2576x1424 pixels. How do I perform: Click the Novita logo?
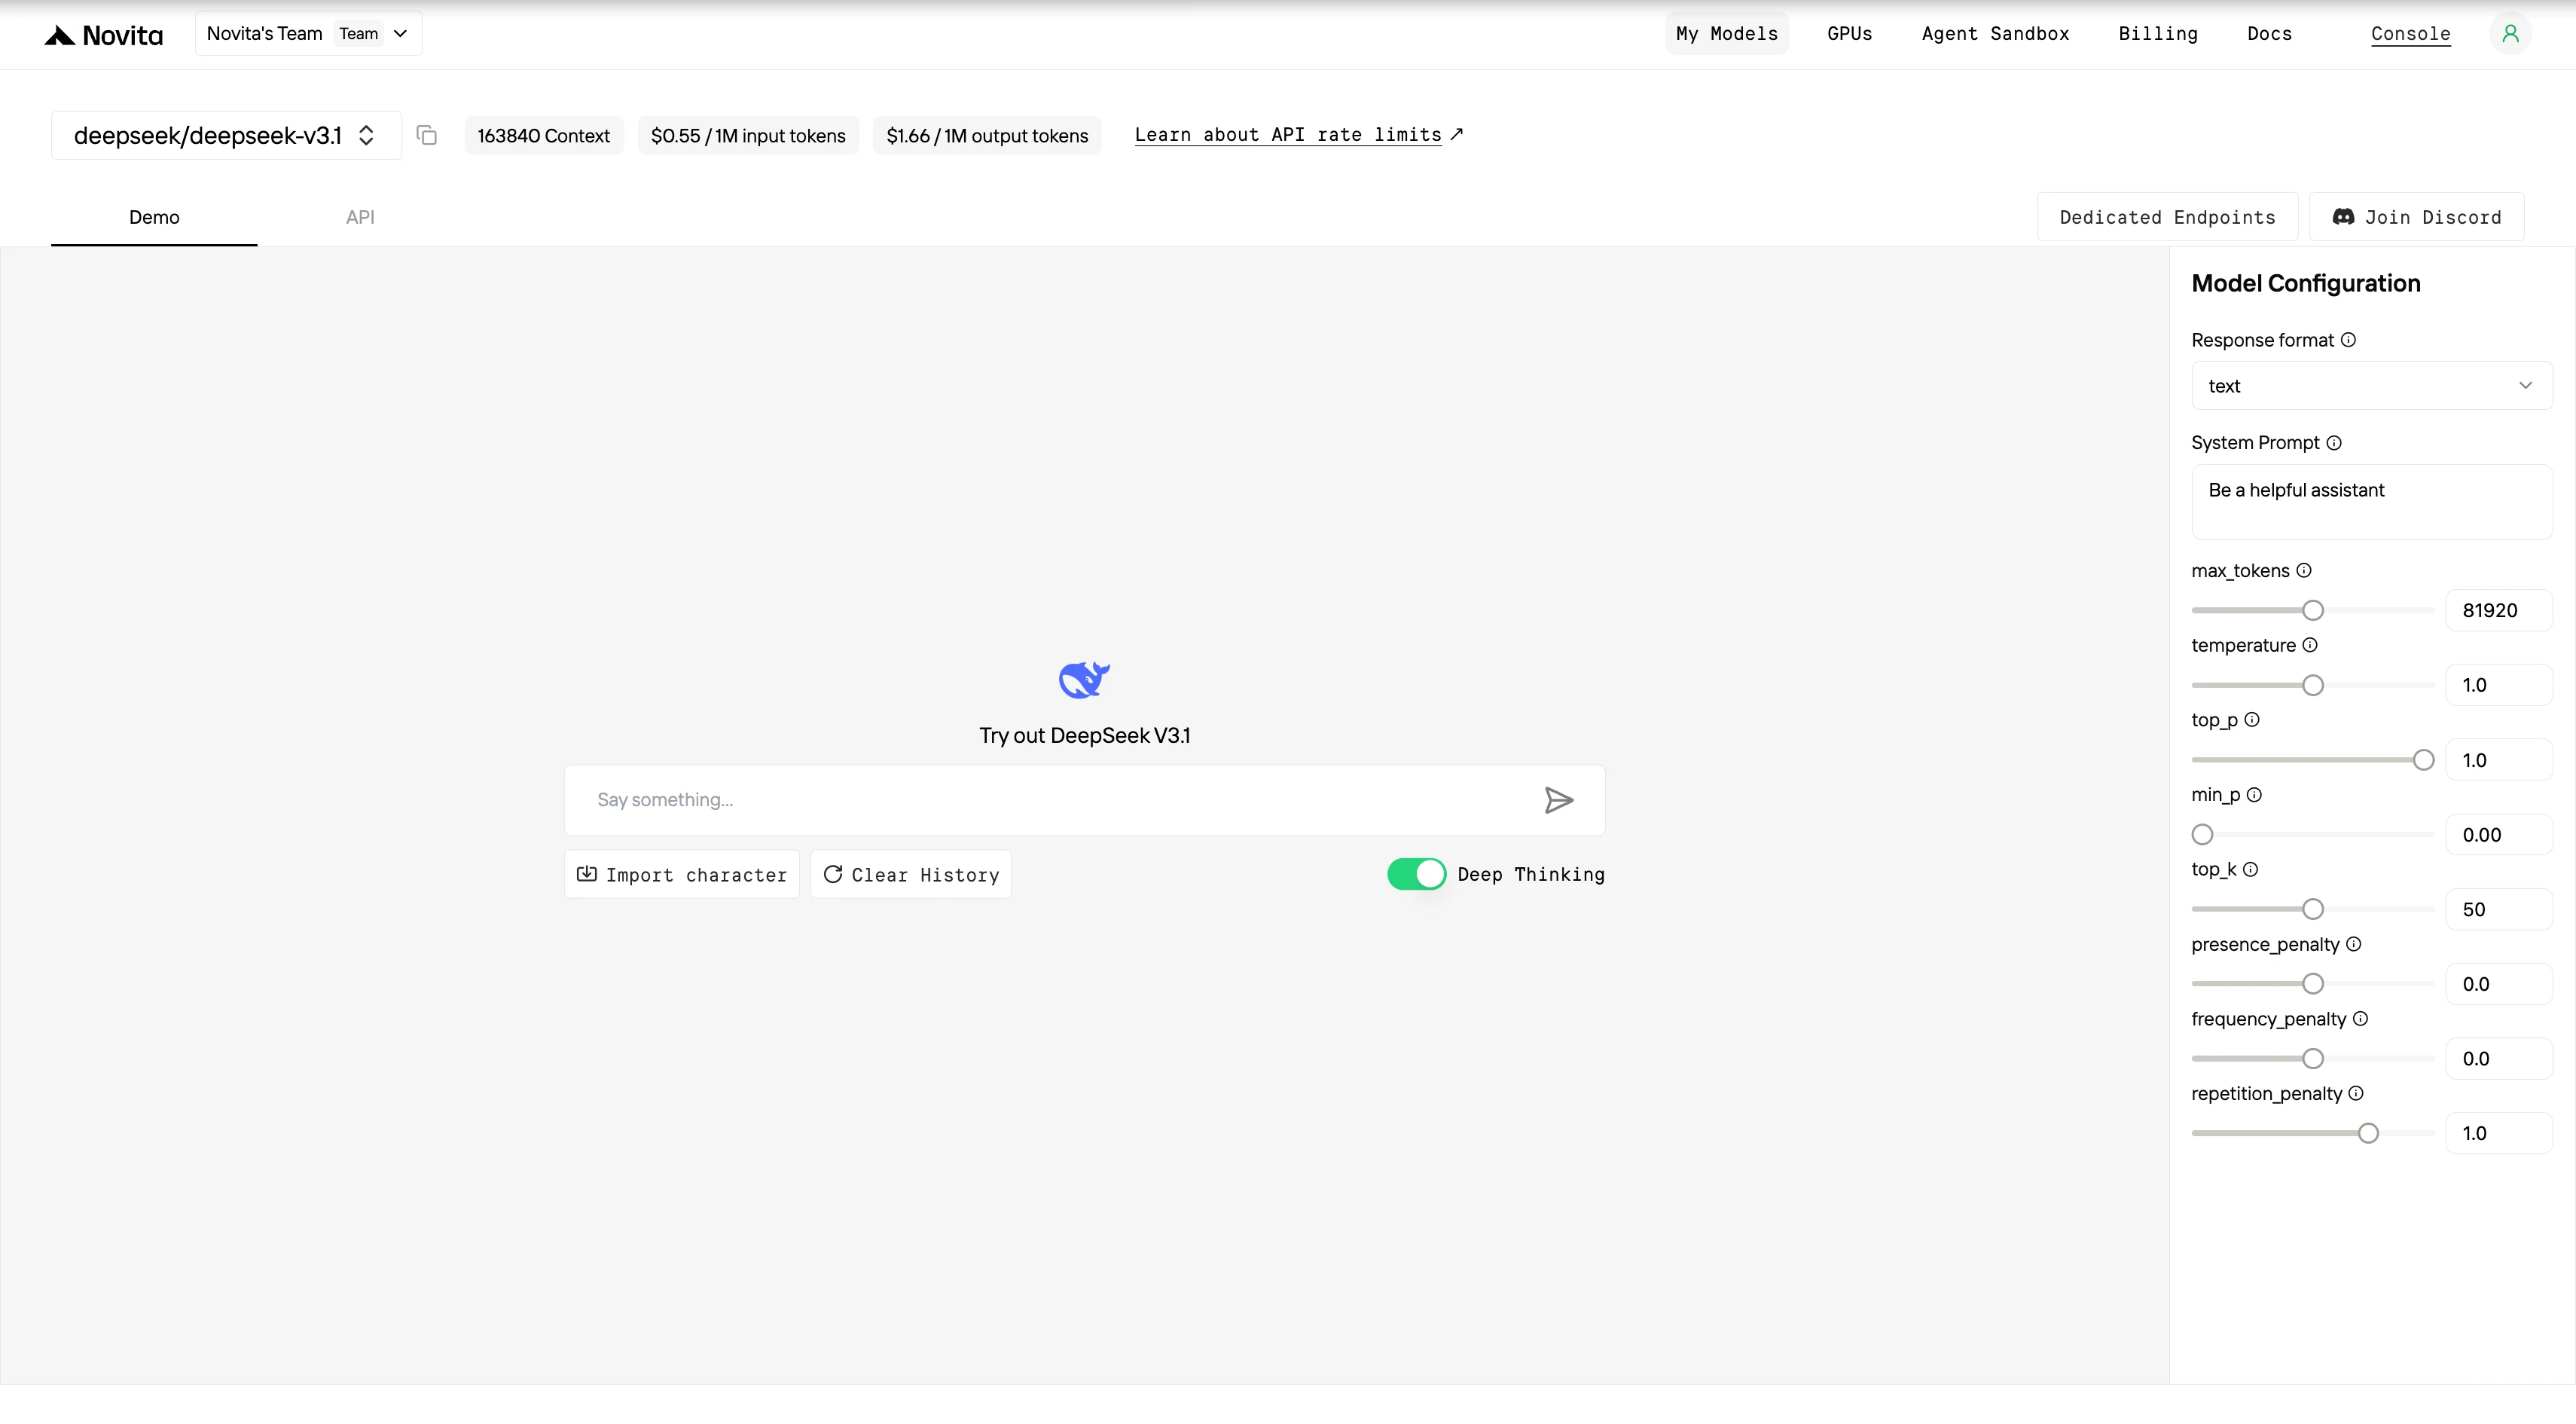point(103,35)
